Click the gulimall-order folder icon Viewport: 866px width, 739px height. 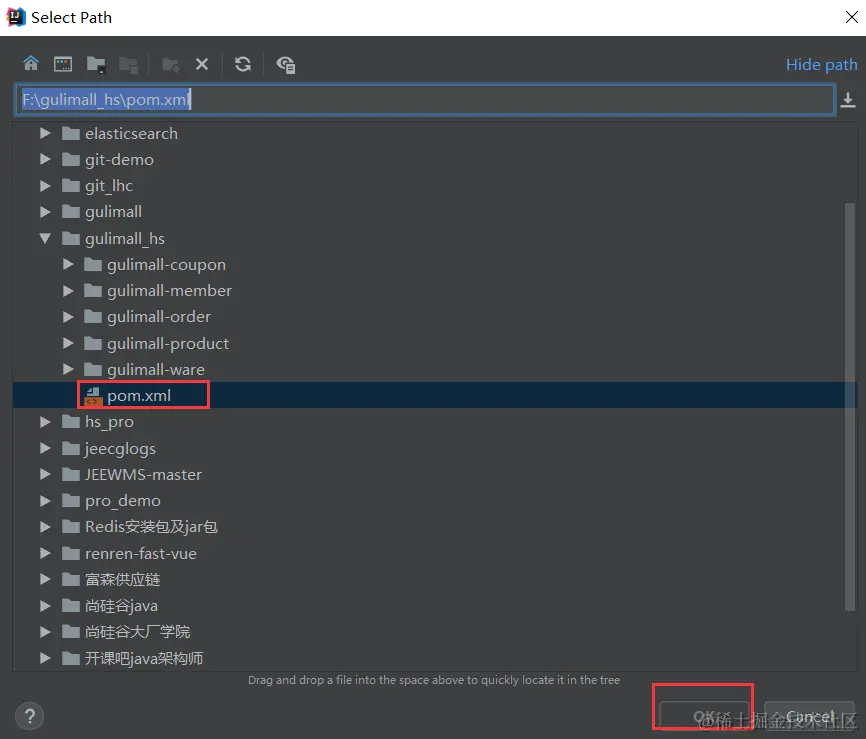(93, 316)
